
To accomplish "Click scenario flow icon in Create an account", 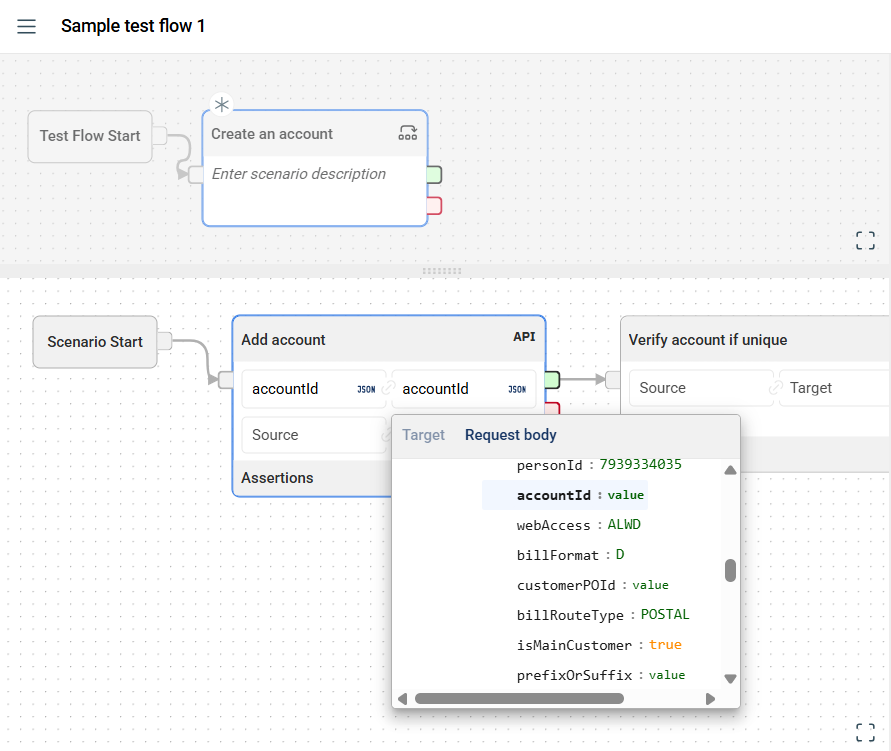I will (408, 133).
